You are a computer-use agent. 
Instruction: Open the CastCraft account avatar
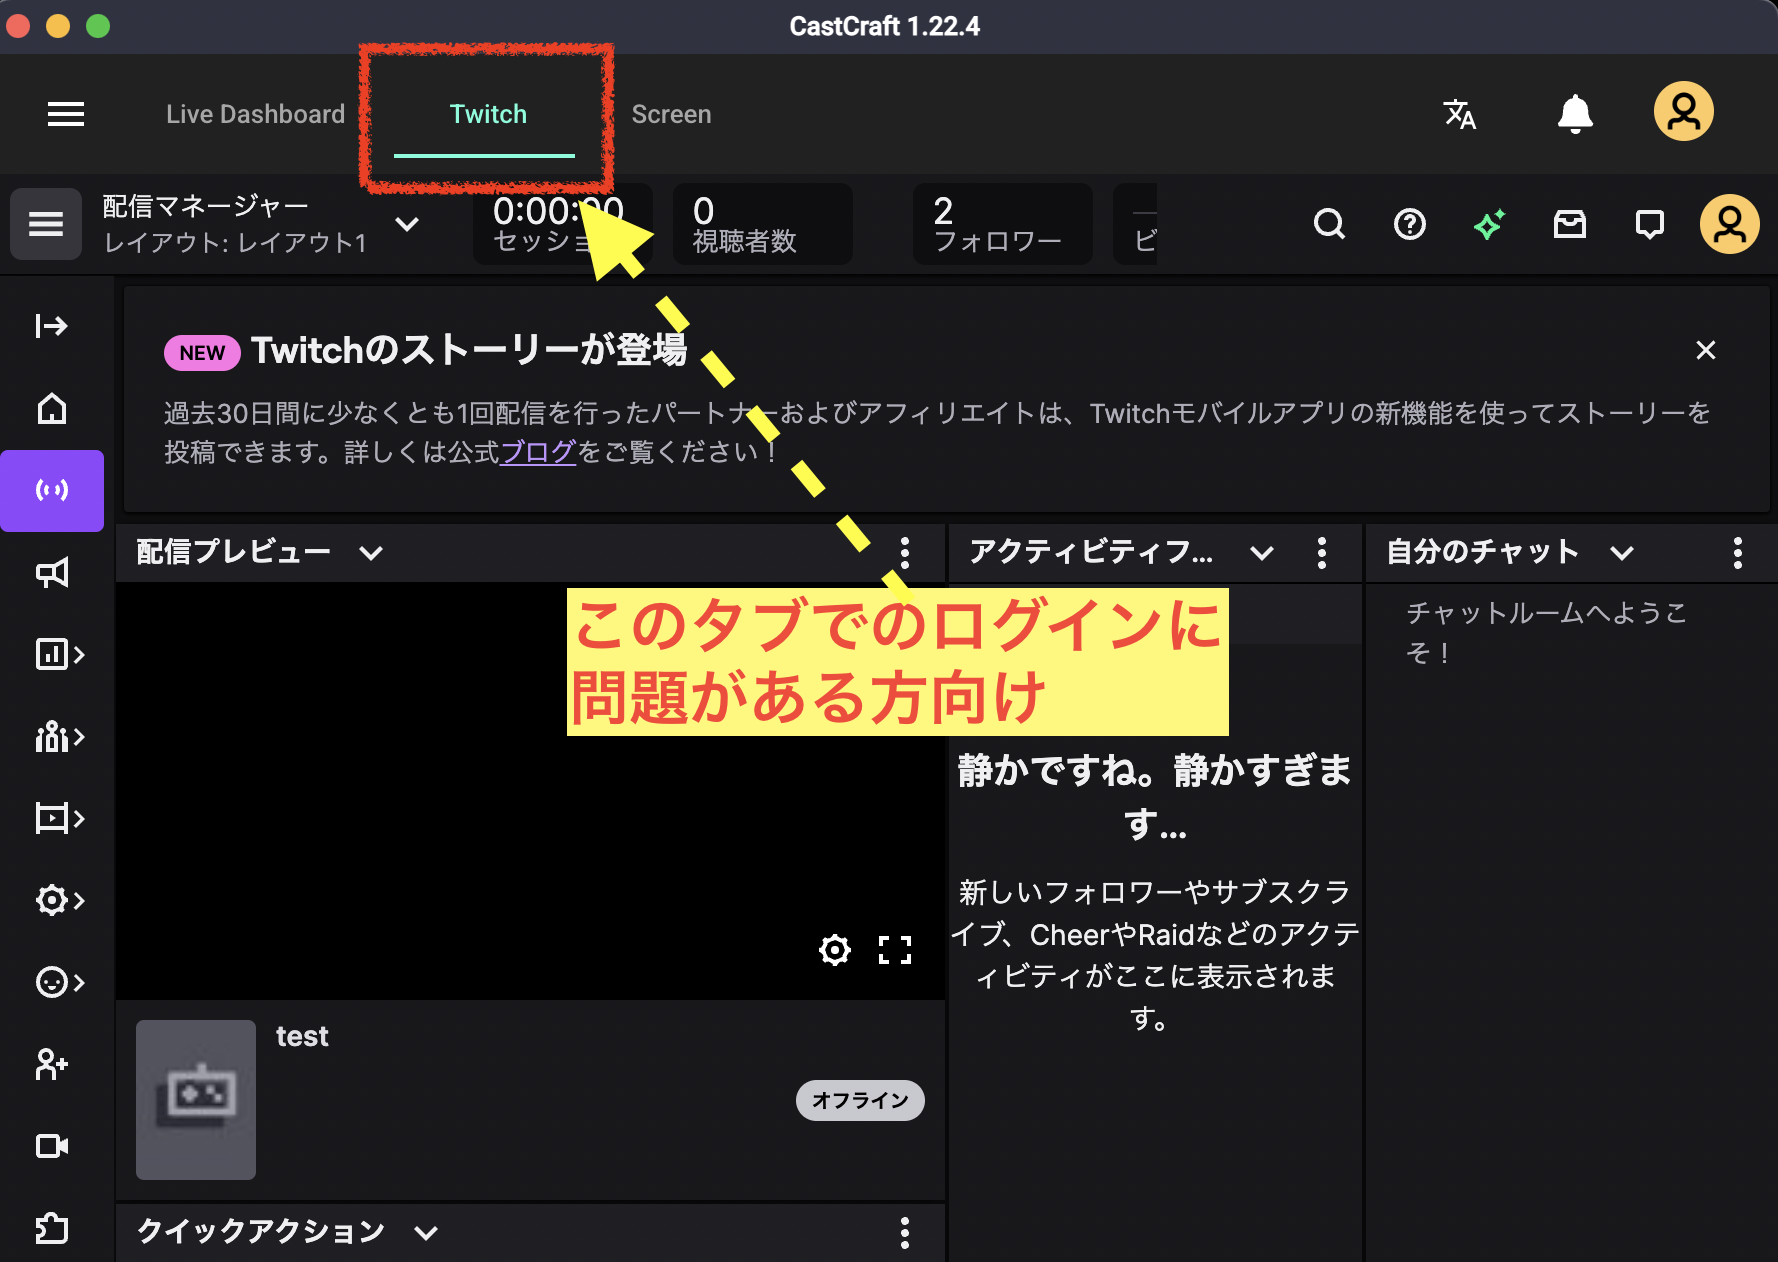coord(1684,111)
